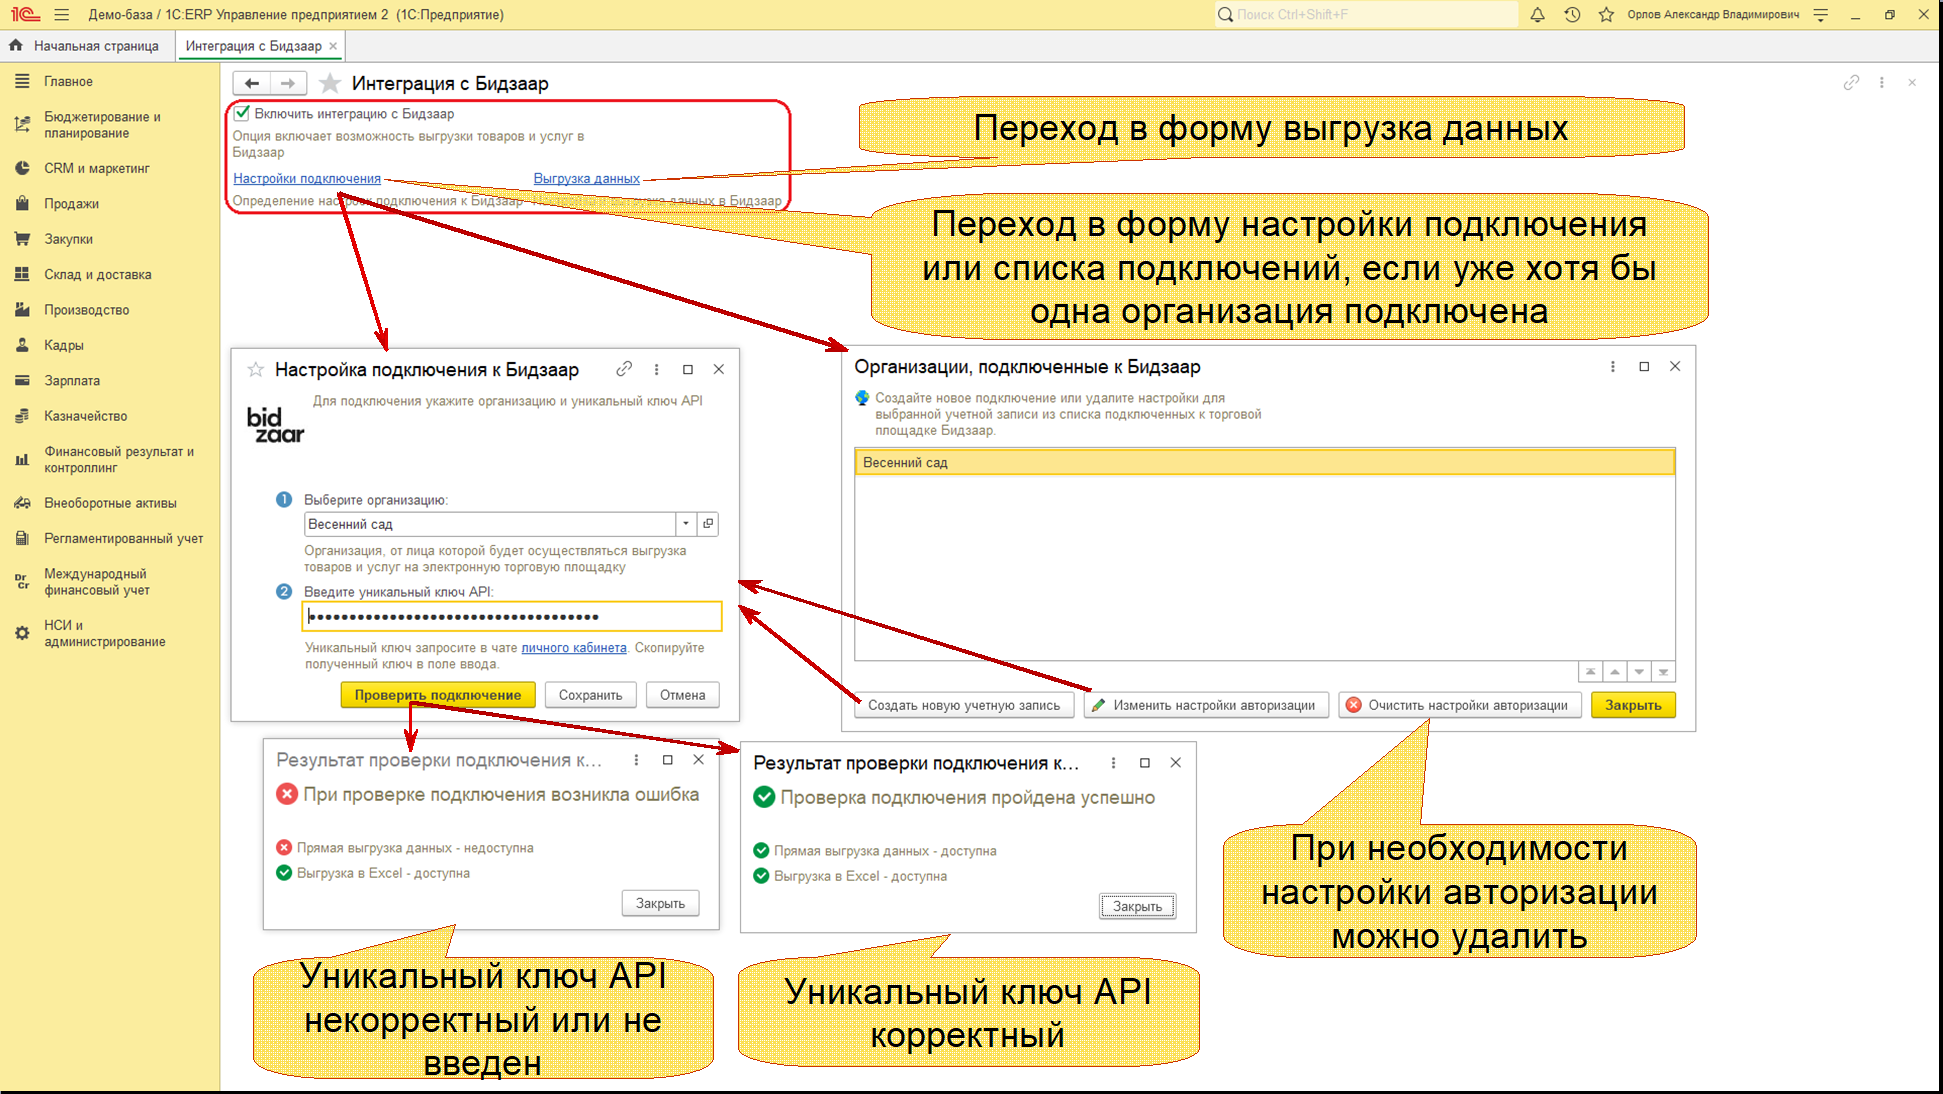The image size is (1943, 1094).
Task: Move list item to bottom arrow
Action: (1663, 672)
